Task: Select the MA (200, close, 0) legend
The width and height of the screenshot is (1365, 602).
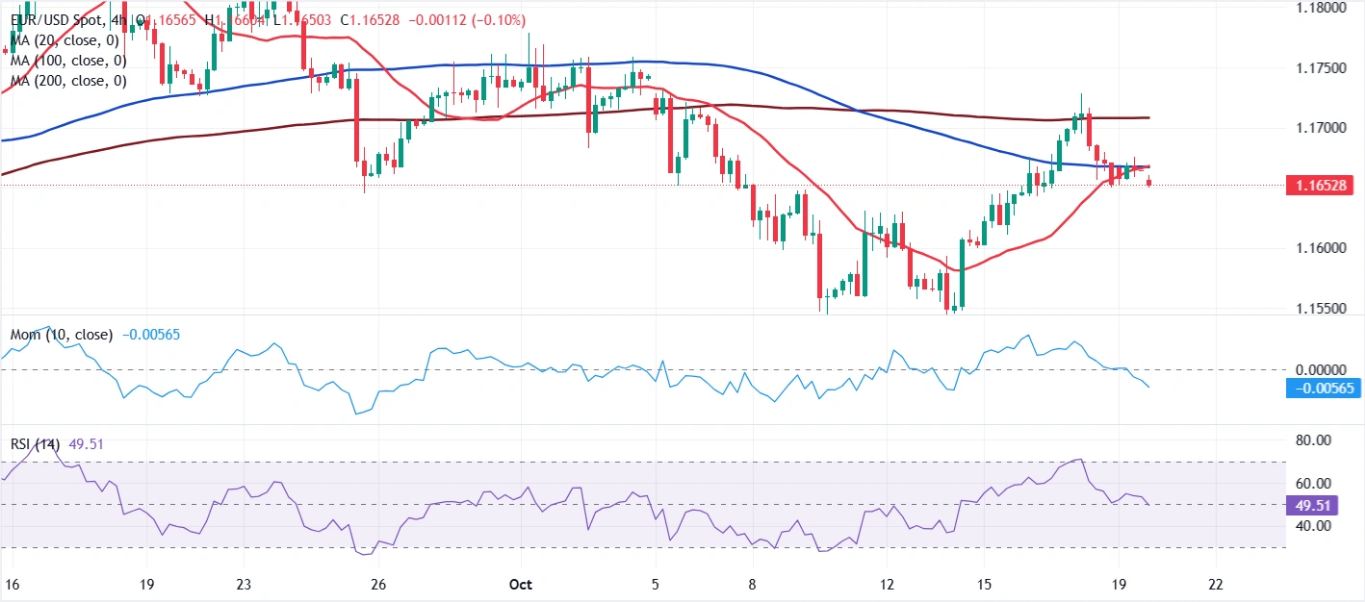Action: click(x=68, y=80)
